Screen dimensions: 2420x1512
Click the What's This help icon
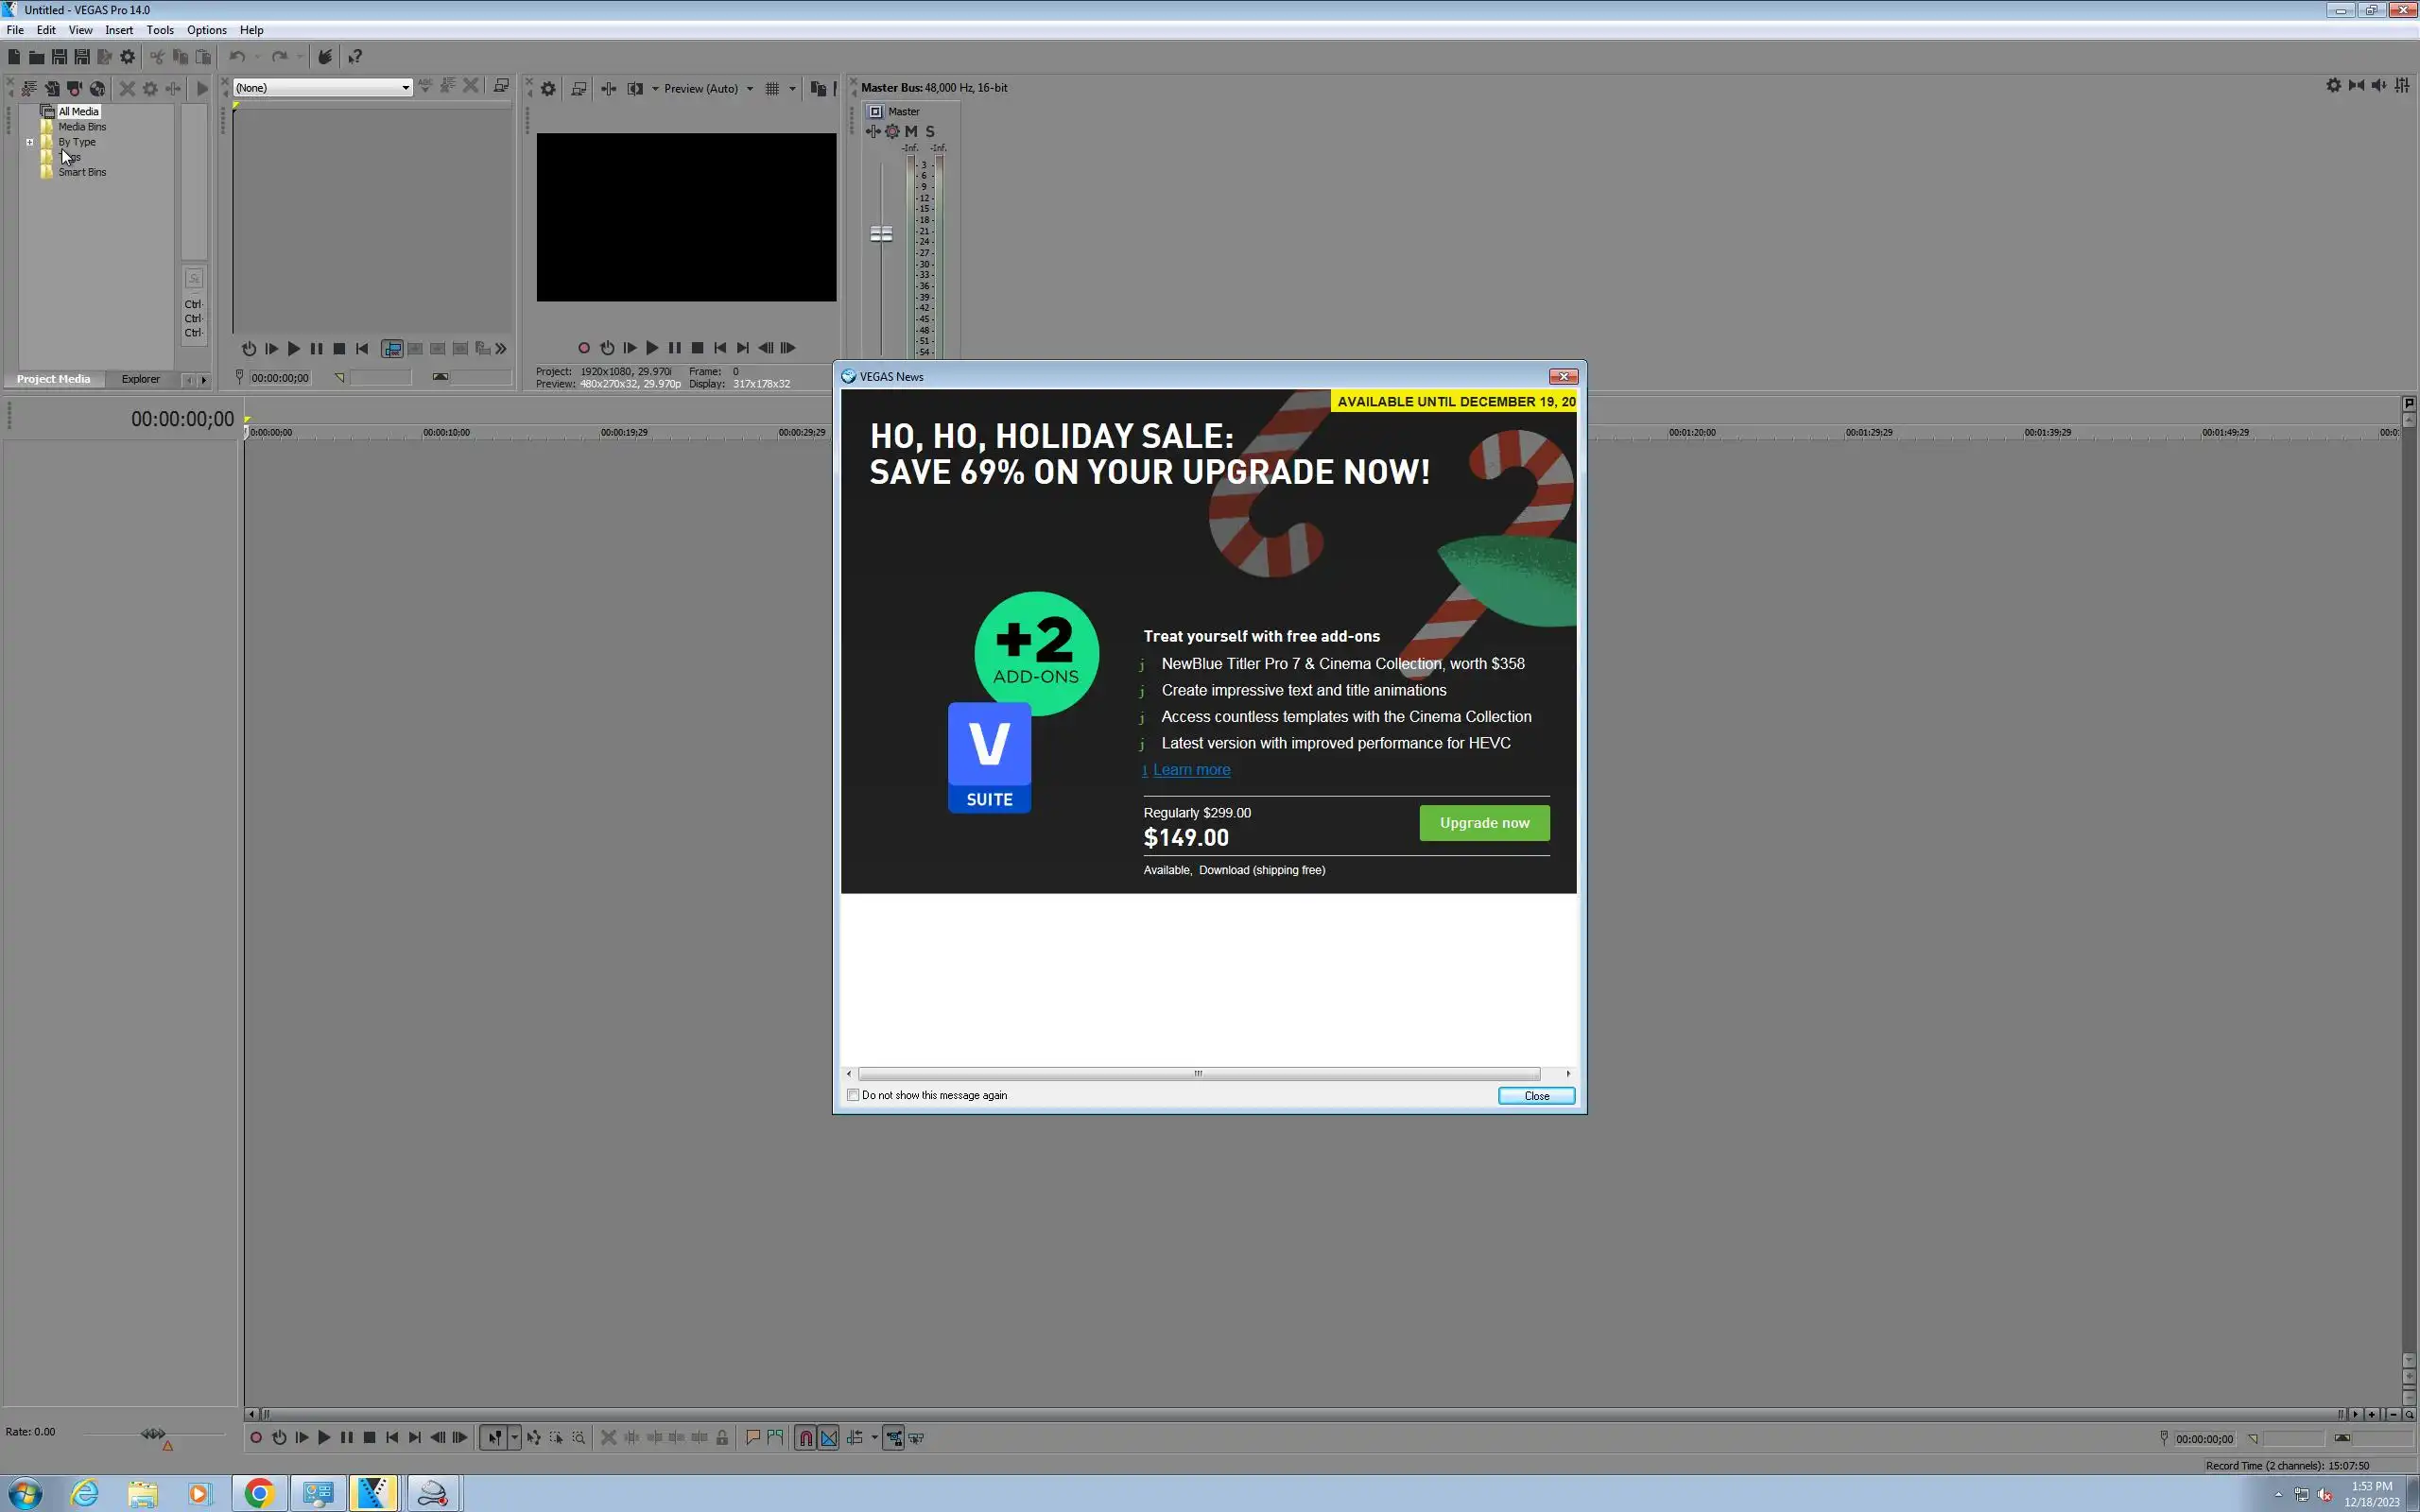(355, 57)
